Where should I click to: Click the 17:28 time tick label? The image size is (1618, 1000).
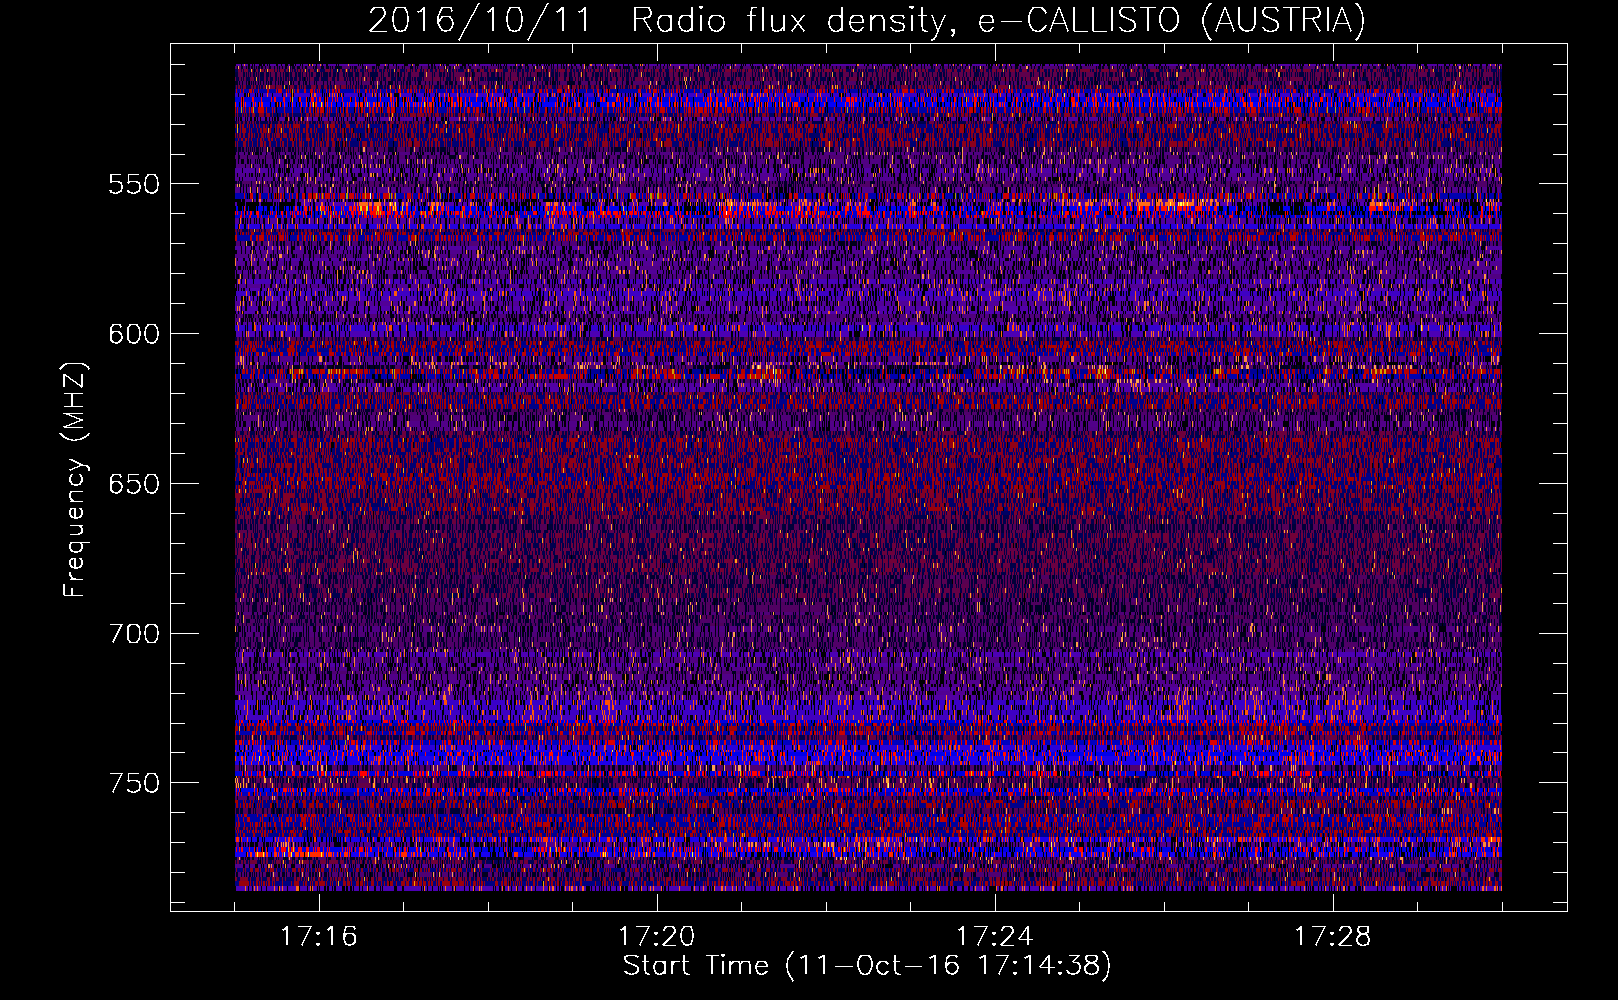pyautogui.click(x=1333, y=937)
